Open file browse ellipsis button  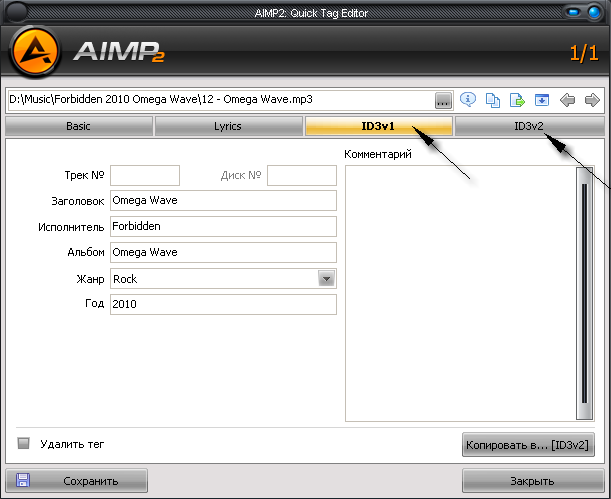click(x=443, y=100)
